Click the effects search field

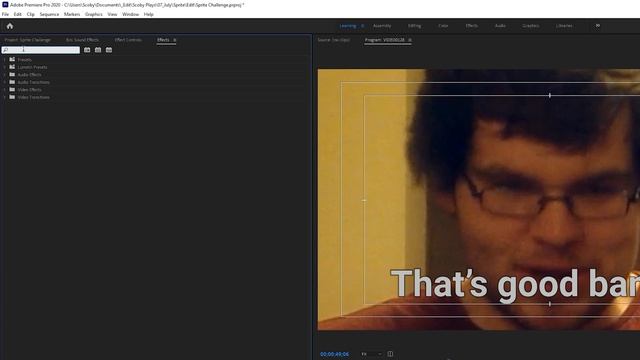pos(40,50)
